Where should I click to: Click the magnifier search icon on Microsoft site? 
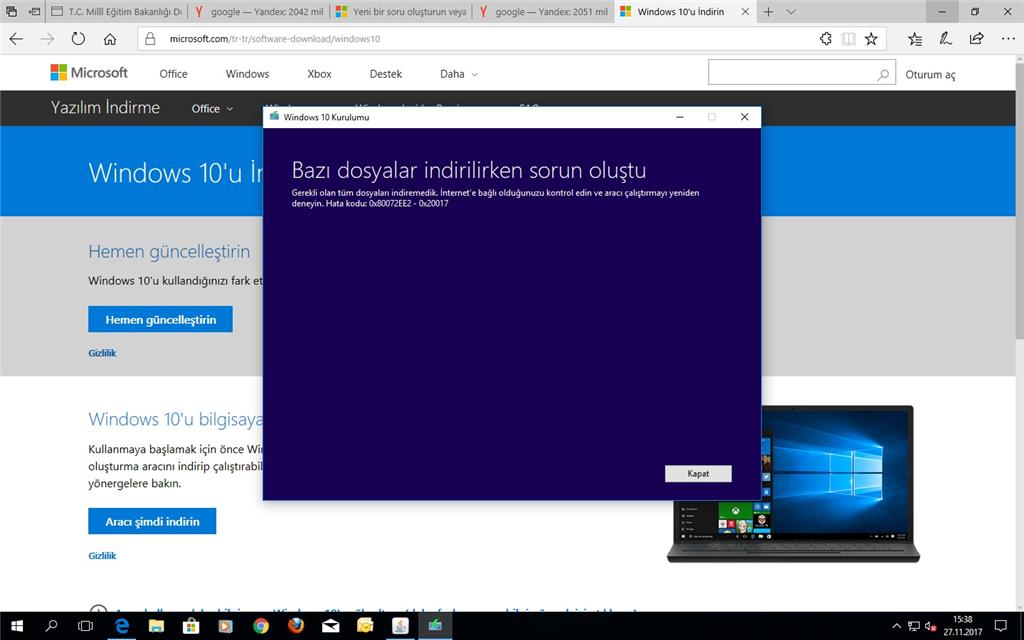click(883, 74)
